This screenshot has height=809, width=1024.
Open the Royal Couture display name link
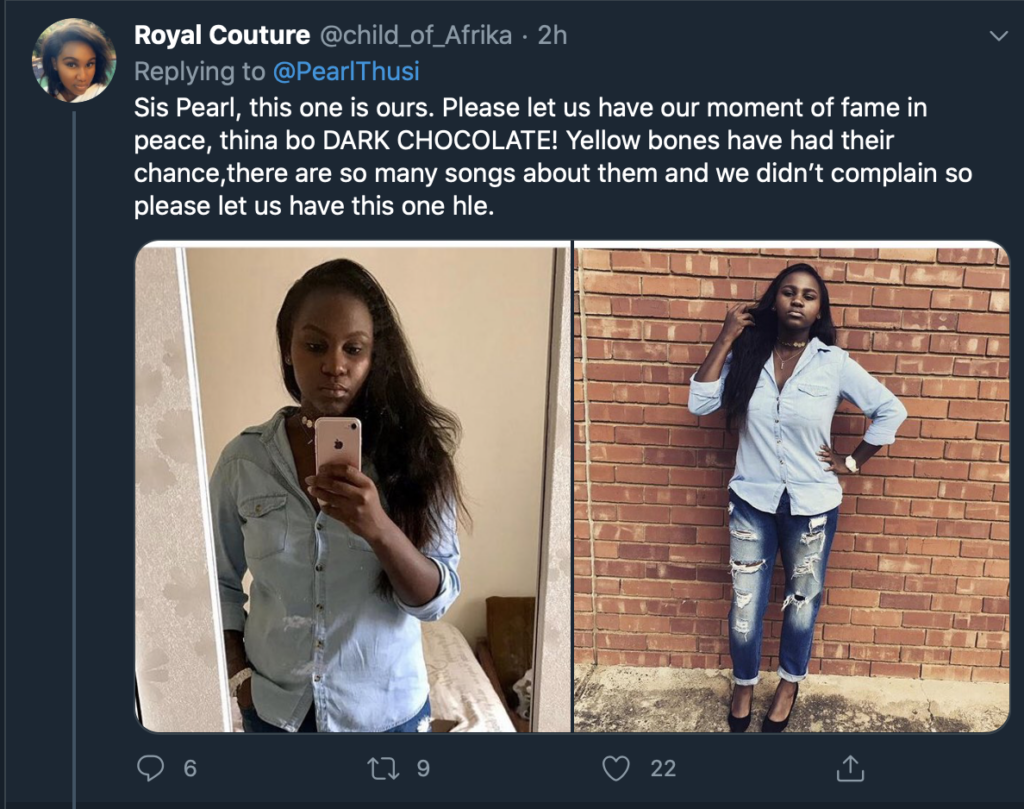pos(221,35)
